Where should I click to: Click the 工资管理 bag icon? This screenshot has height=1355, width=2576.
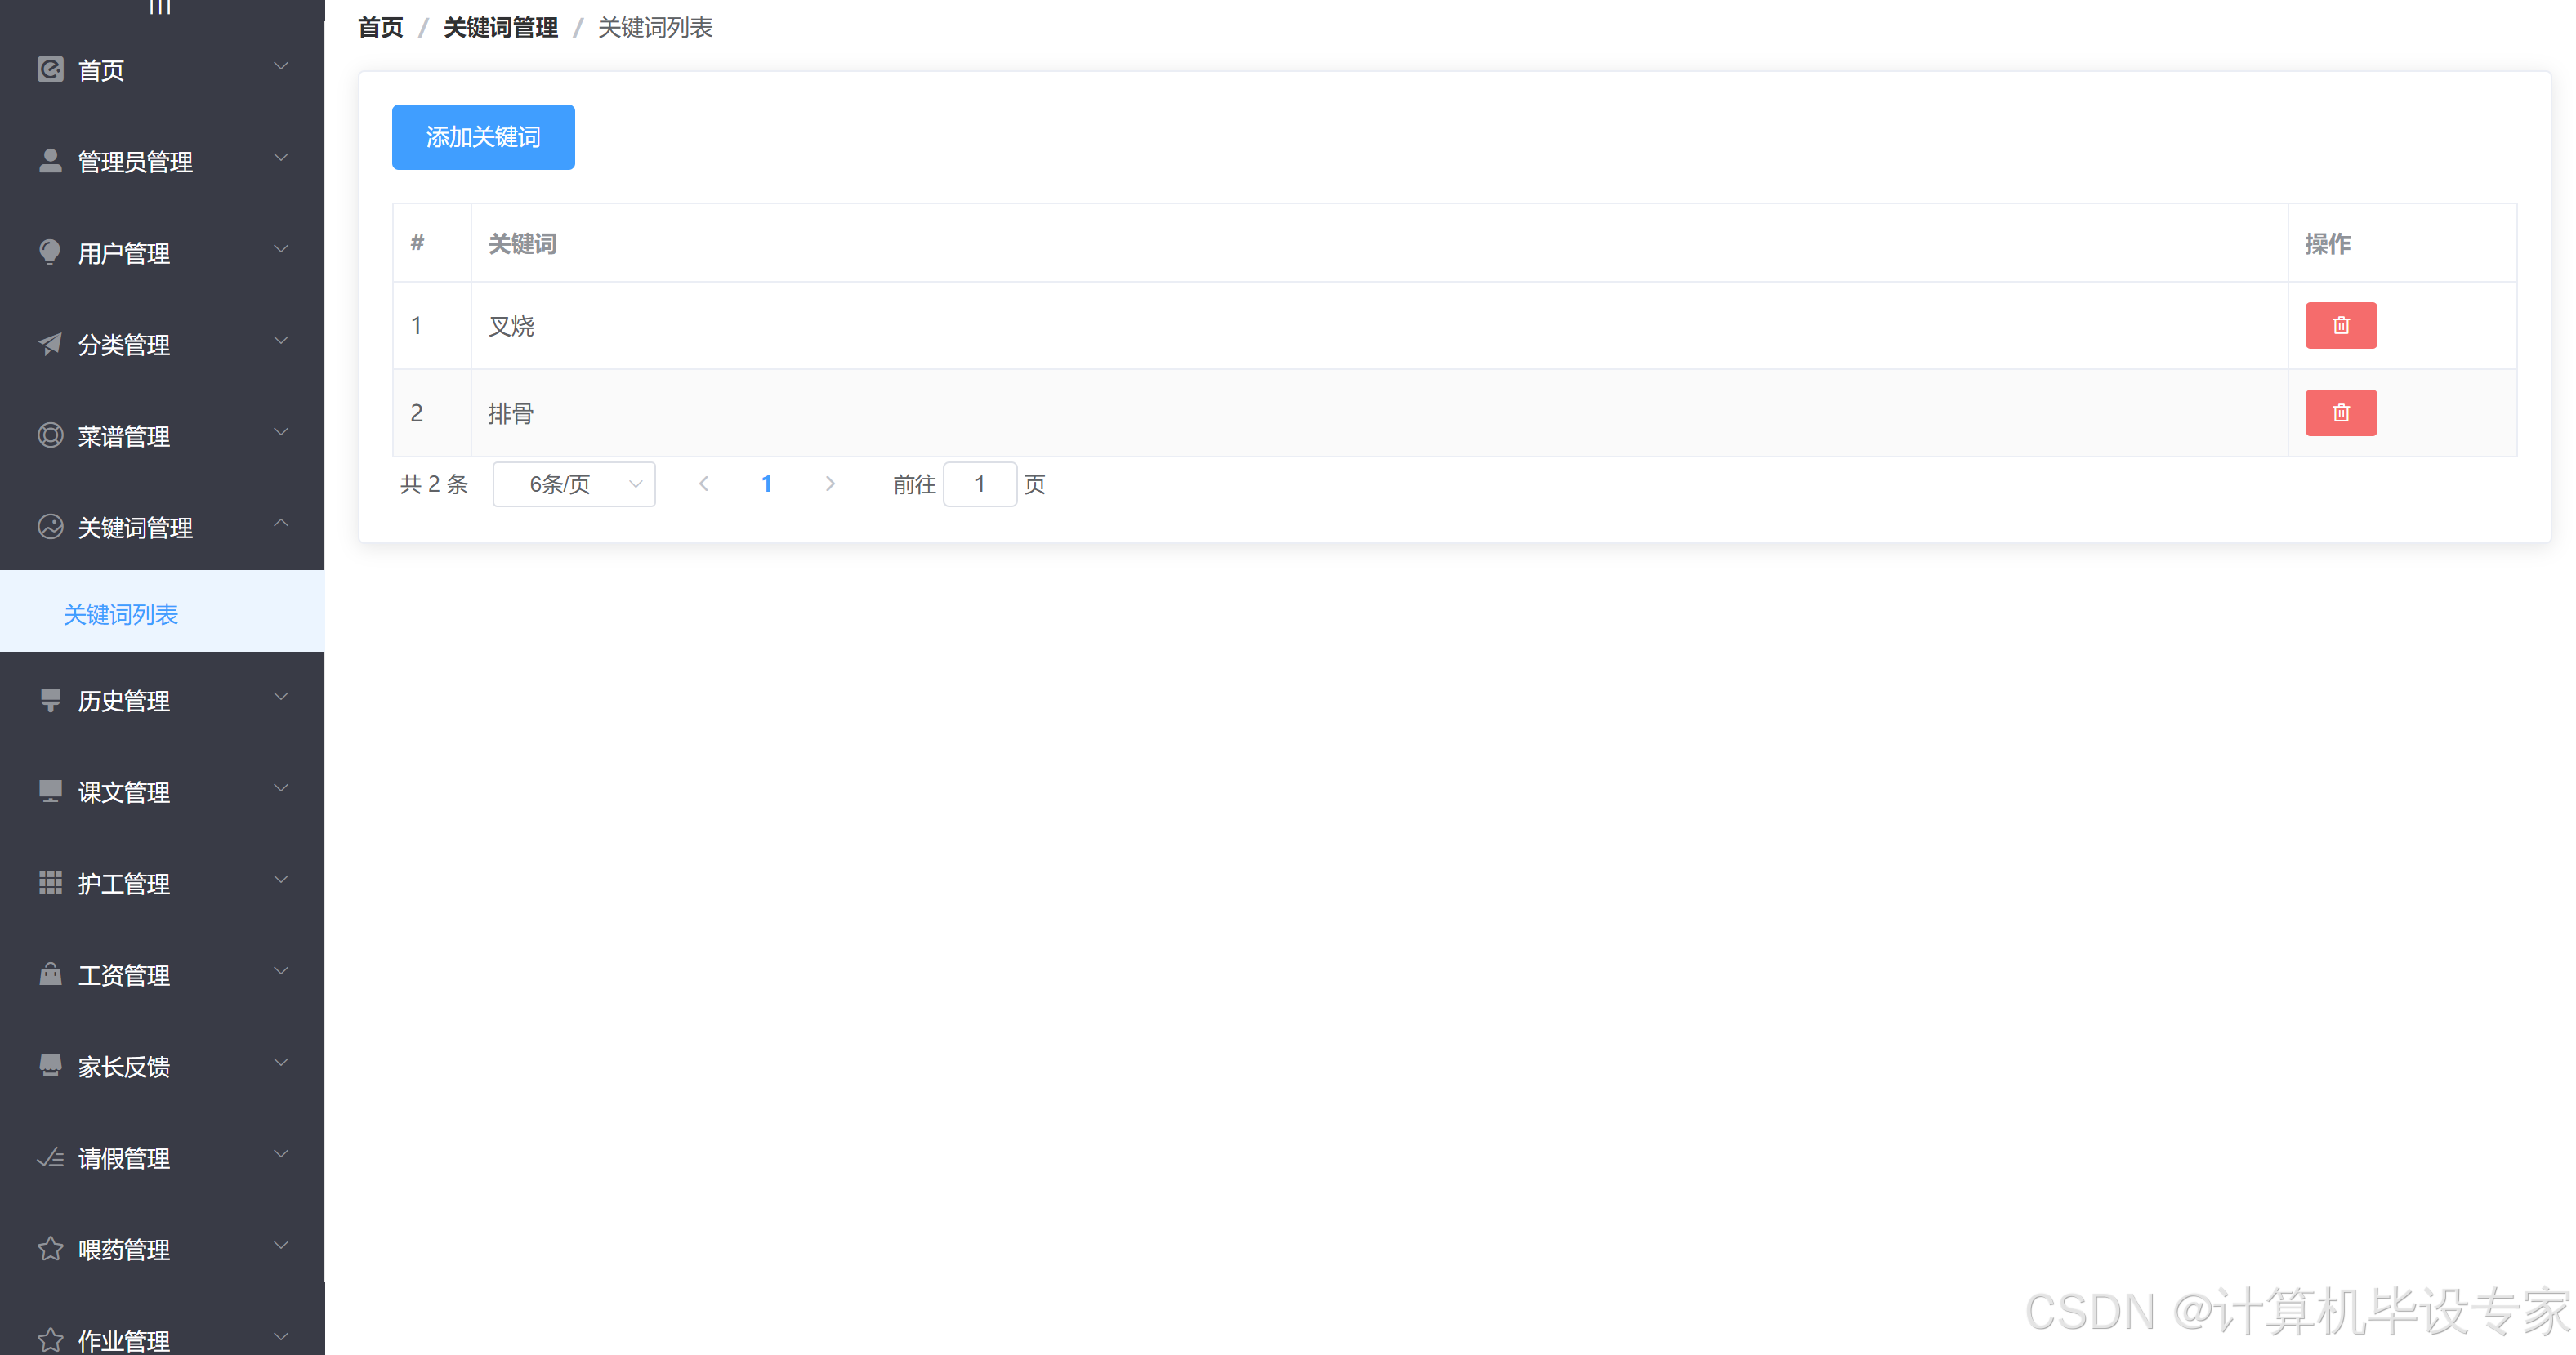(x=50, y=974)
